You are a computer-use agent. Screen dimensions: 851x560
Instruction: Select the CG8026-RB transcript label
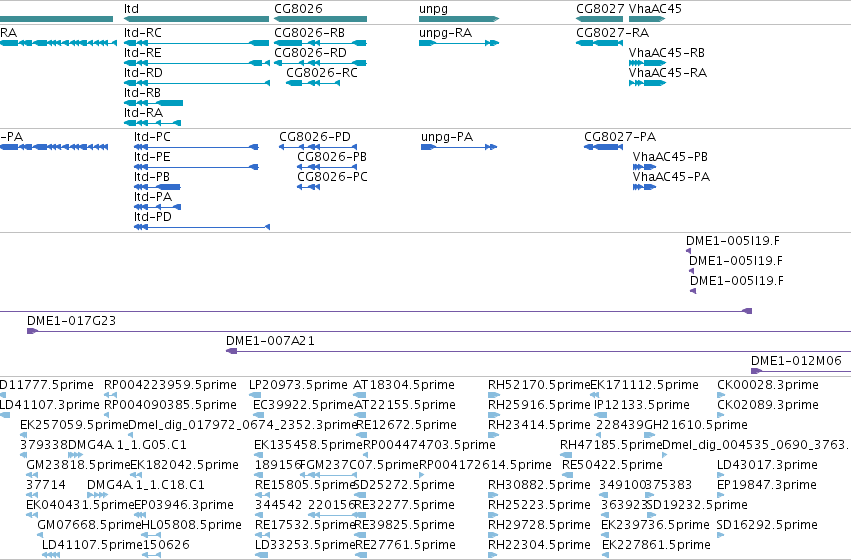click(309, 33)
